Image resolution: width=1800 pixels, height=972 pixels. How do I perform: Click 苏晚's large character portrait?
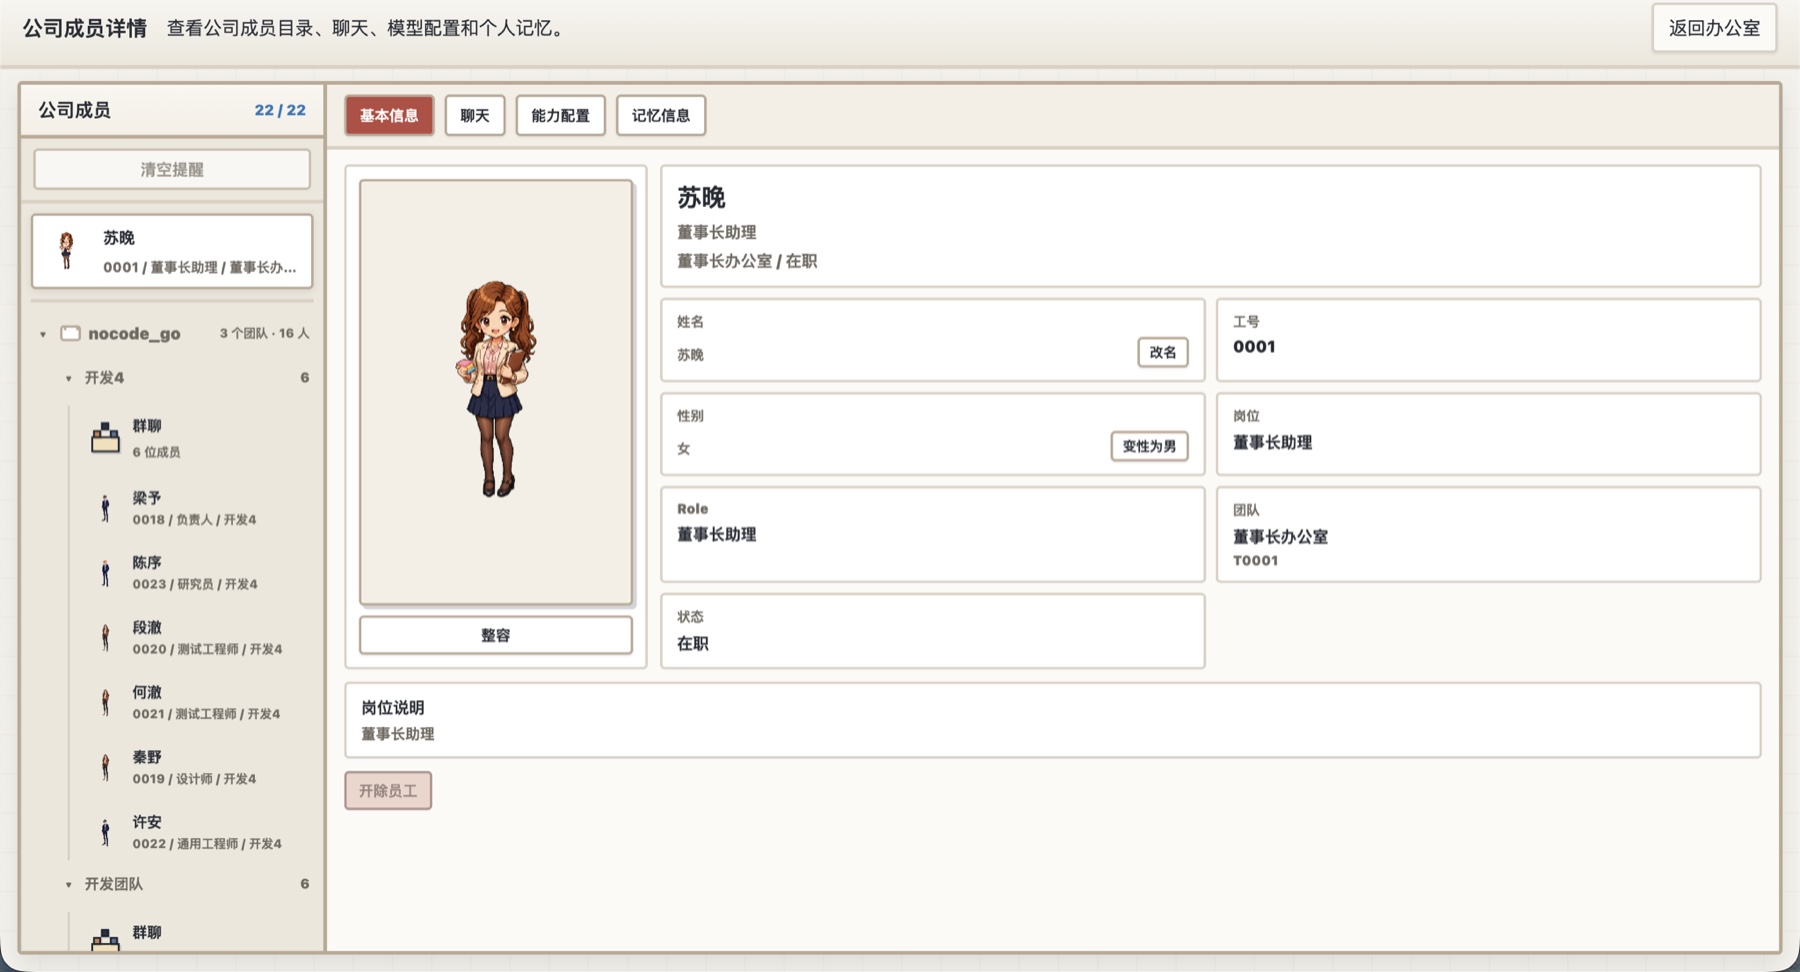497,390
